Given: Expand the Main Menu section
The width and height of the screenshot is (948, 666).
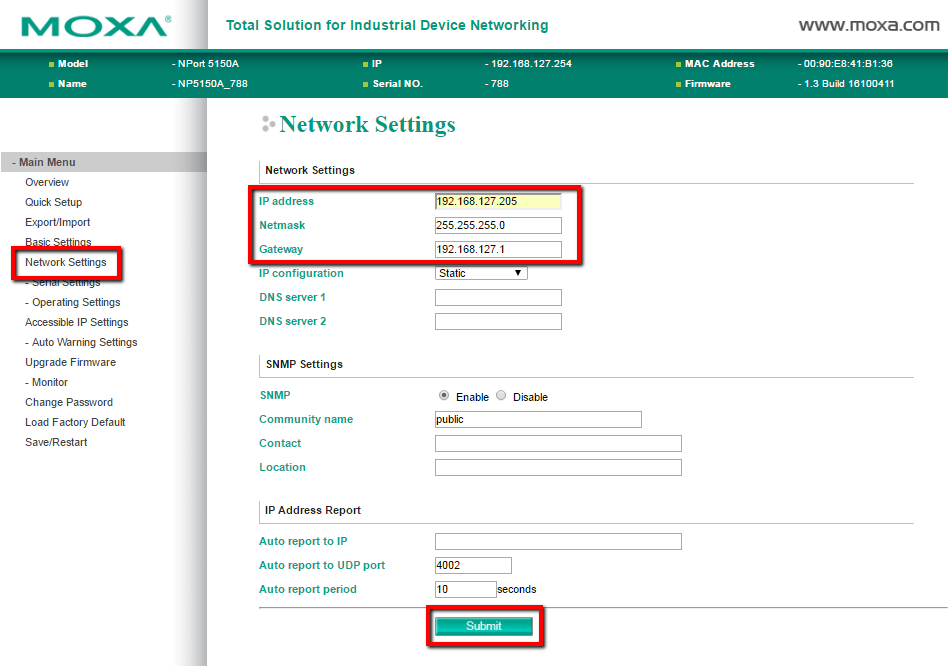Looking at the screenshot, I should tap(47, 162).
